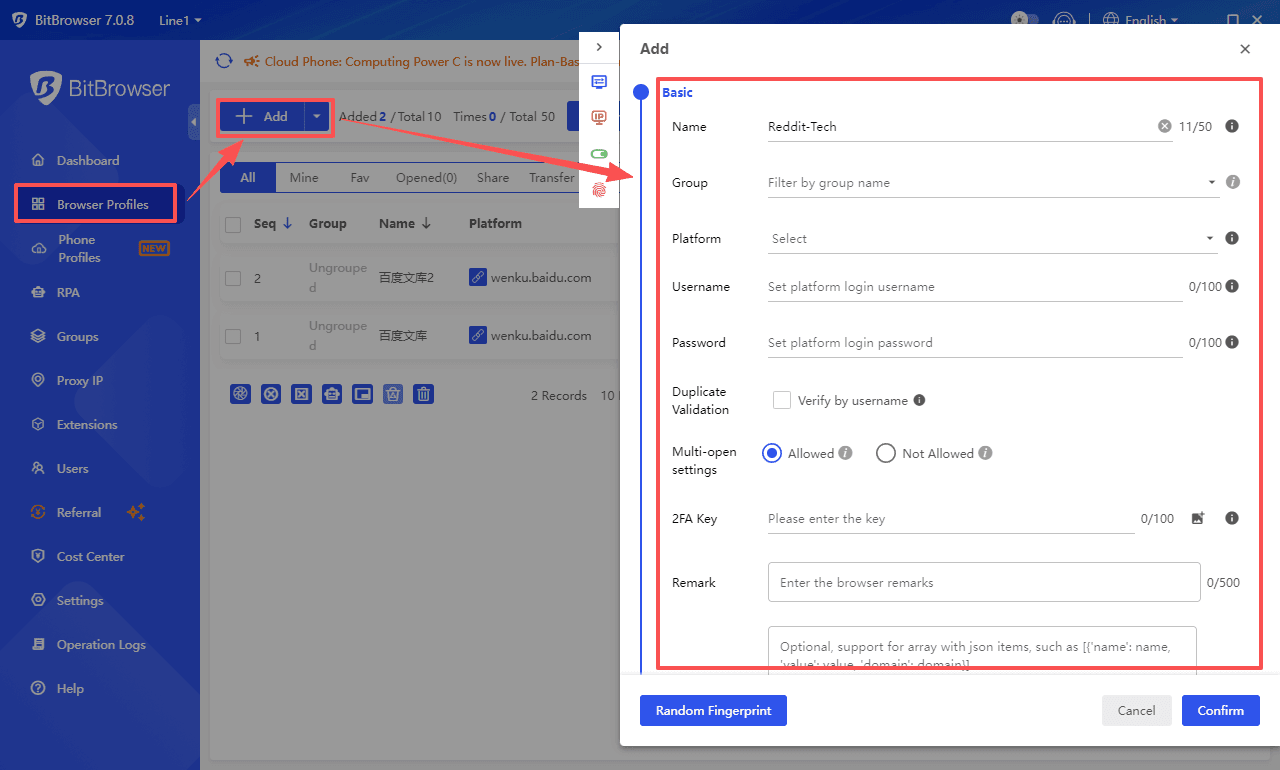
Task: Expand the Platform select dropdown
Action: point(990,239)
